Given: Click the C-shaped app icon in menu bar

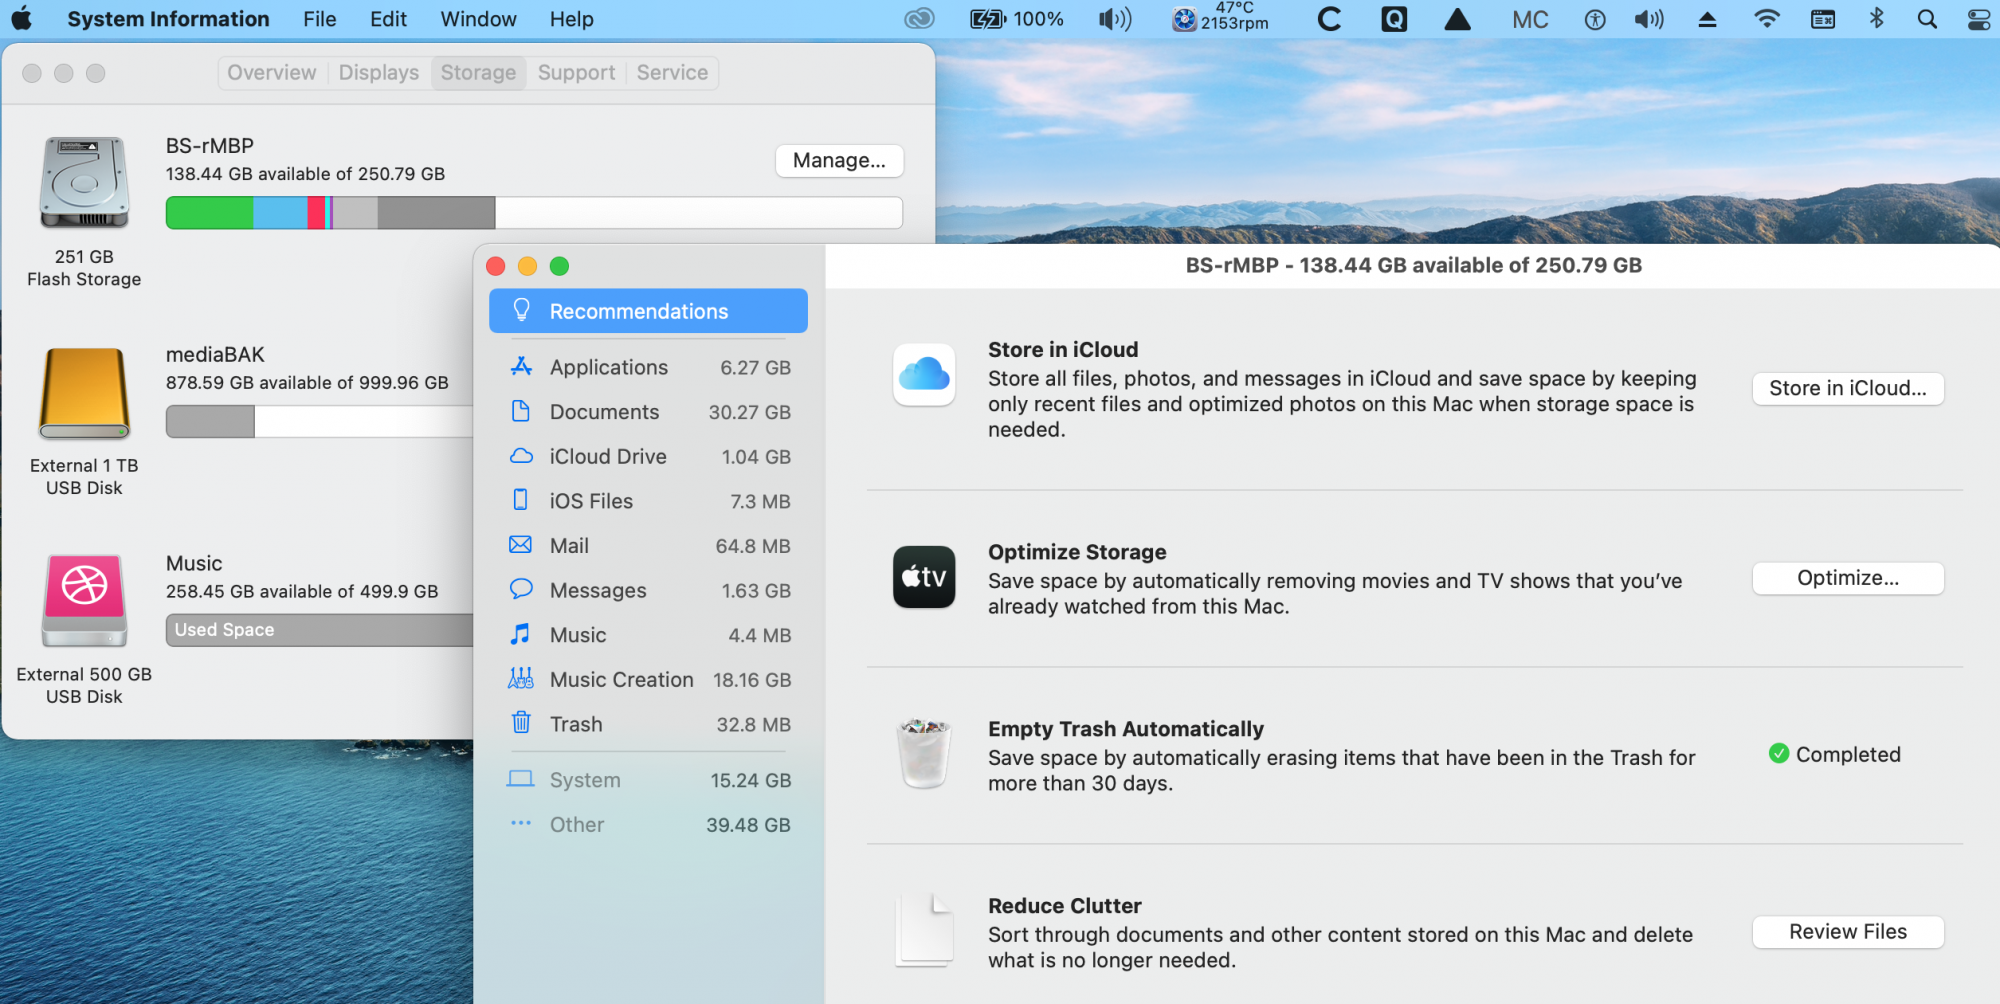Looking at the screenshot, I should click(x=1329, y=19).
